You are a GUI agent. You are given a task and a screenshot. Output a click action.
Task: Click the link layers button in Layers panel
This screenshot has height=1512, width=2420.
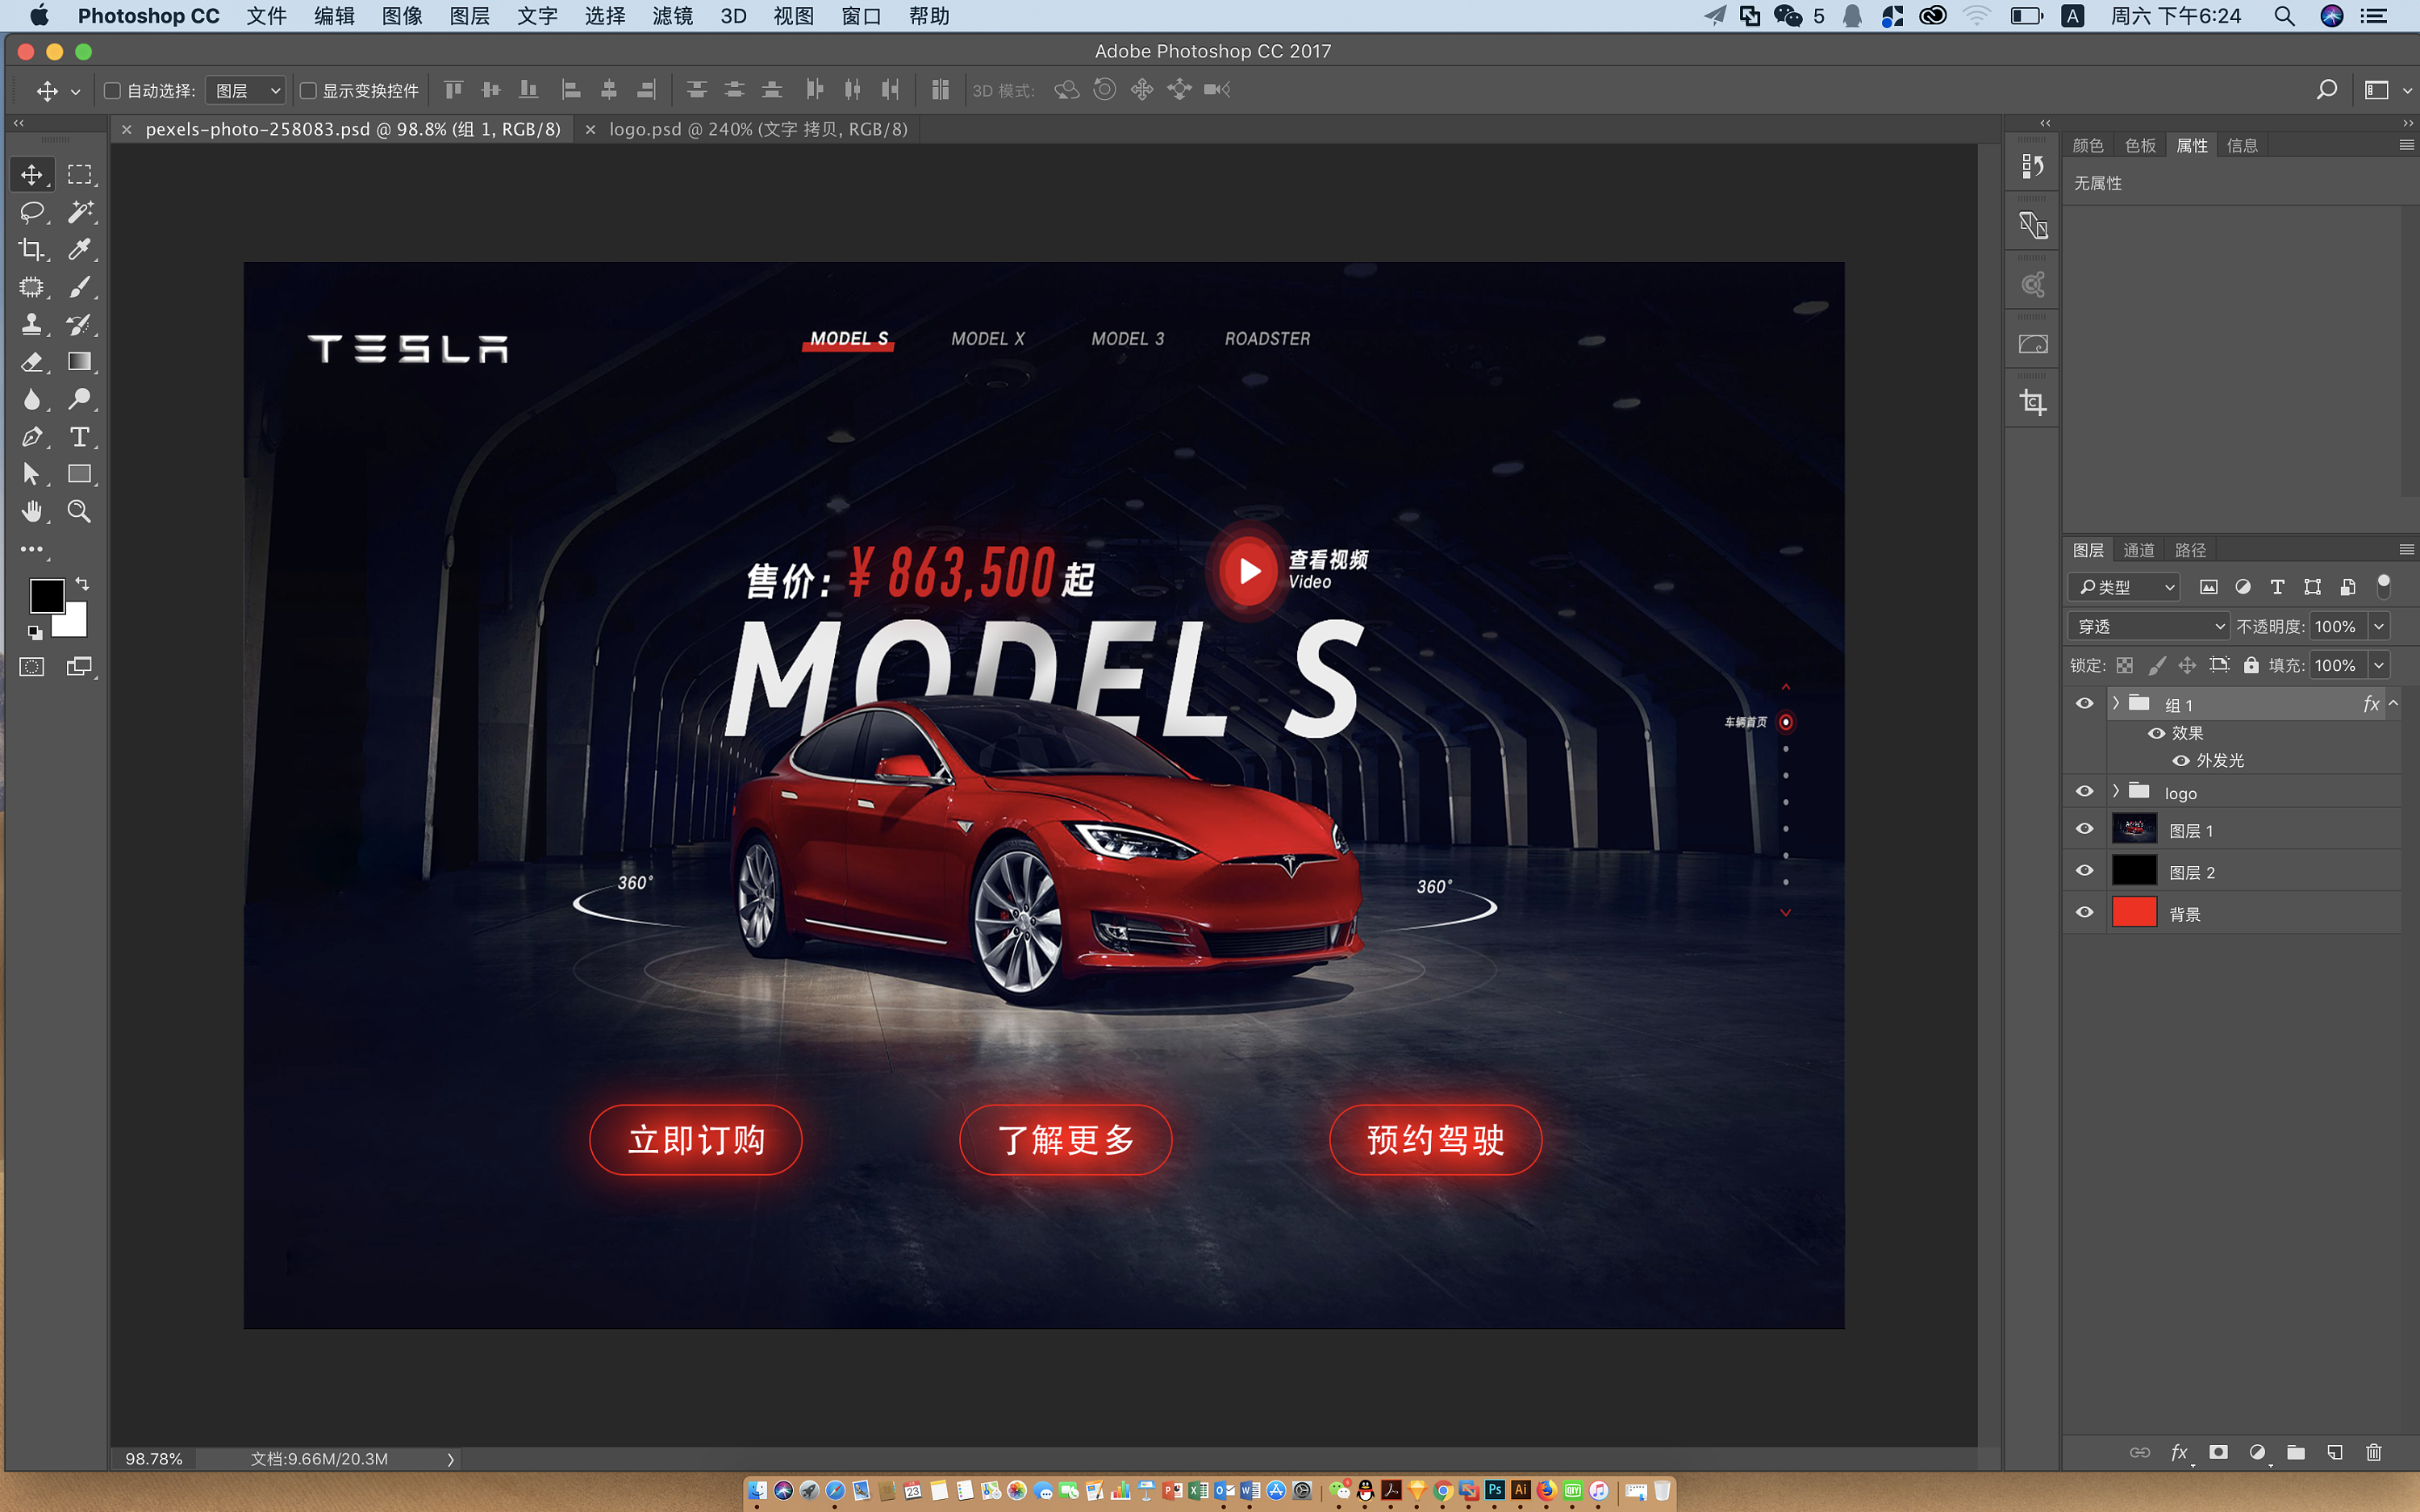tap(2141, 1453)
